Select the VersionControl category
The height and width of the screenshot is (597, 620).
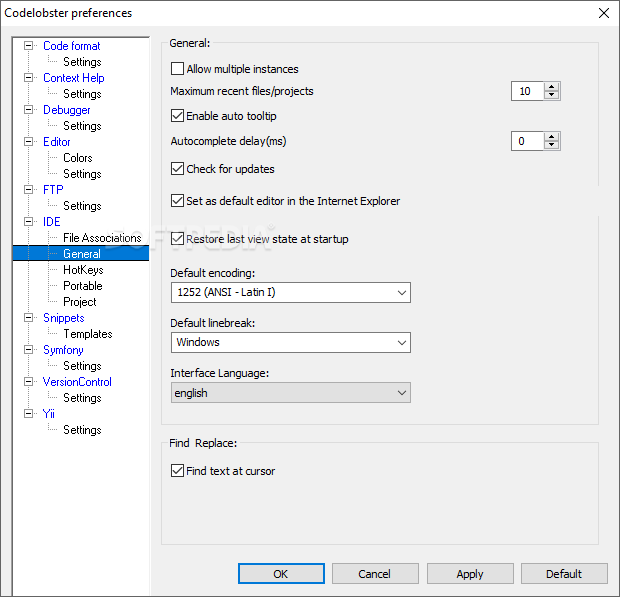pyautogui.click(x=77, y=382)
